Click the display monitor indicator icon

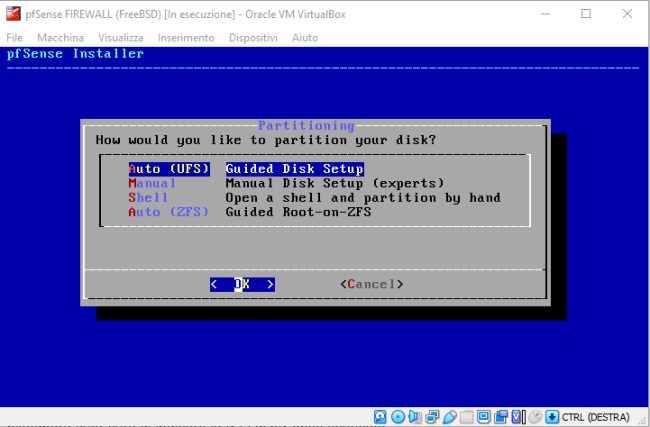[483, 417]
